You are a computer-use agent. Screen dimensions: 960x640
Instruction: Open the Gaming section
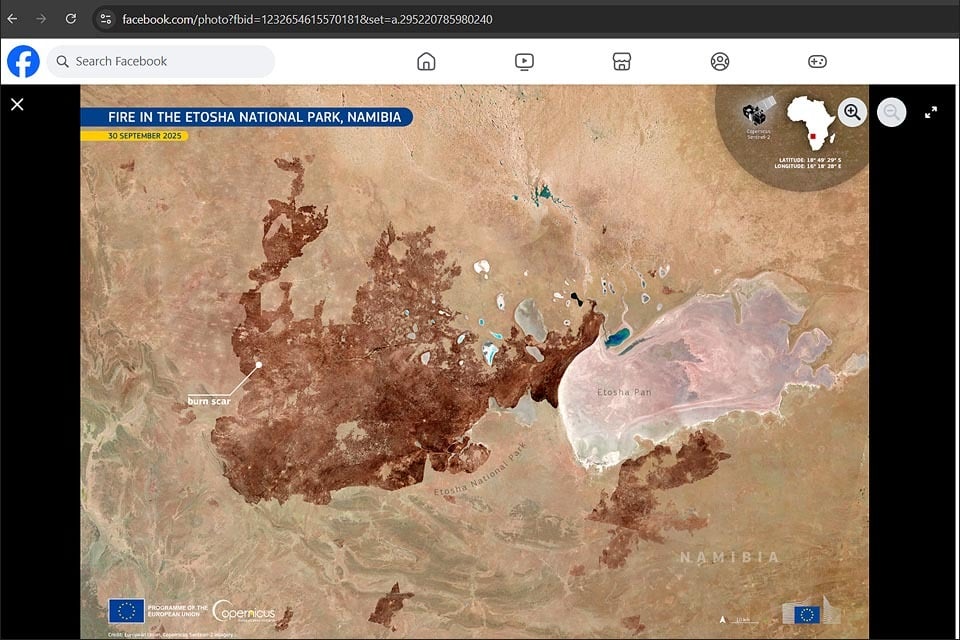pyautogui.click(x=817, y=61)
